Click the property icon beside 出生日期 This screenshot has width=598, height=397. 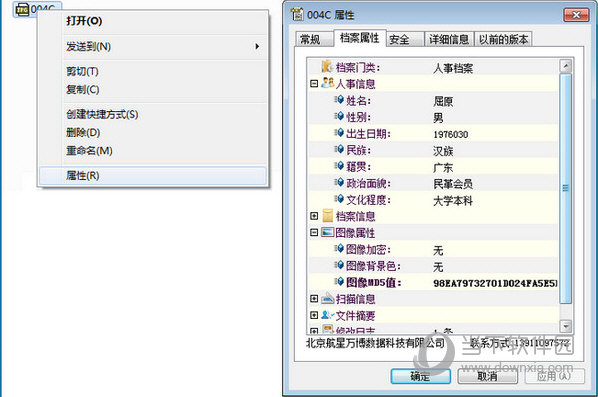339,133
